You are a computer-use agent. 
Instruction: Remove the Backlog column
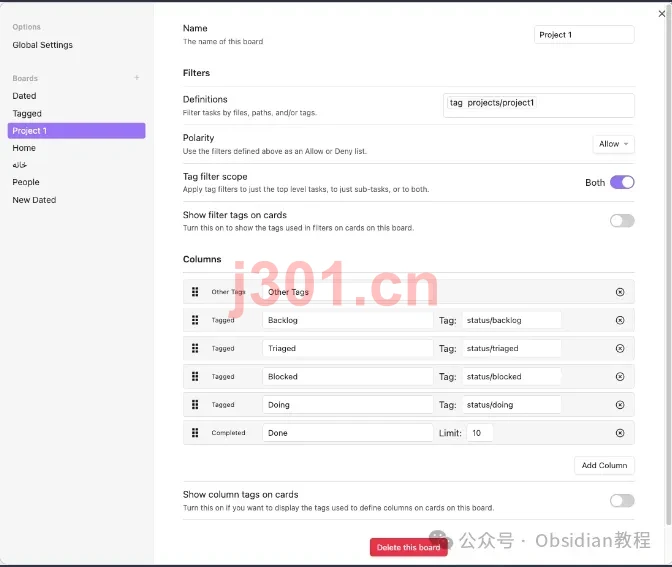(x=620, y=320)
